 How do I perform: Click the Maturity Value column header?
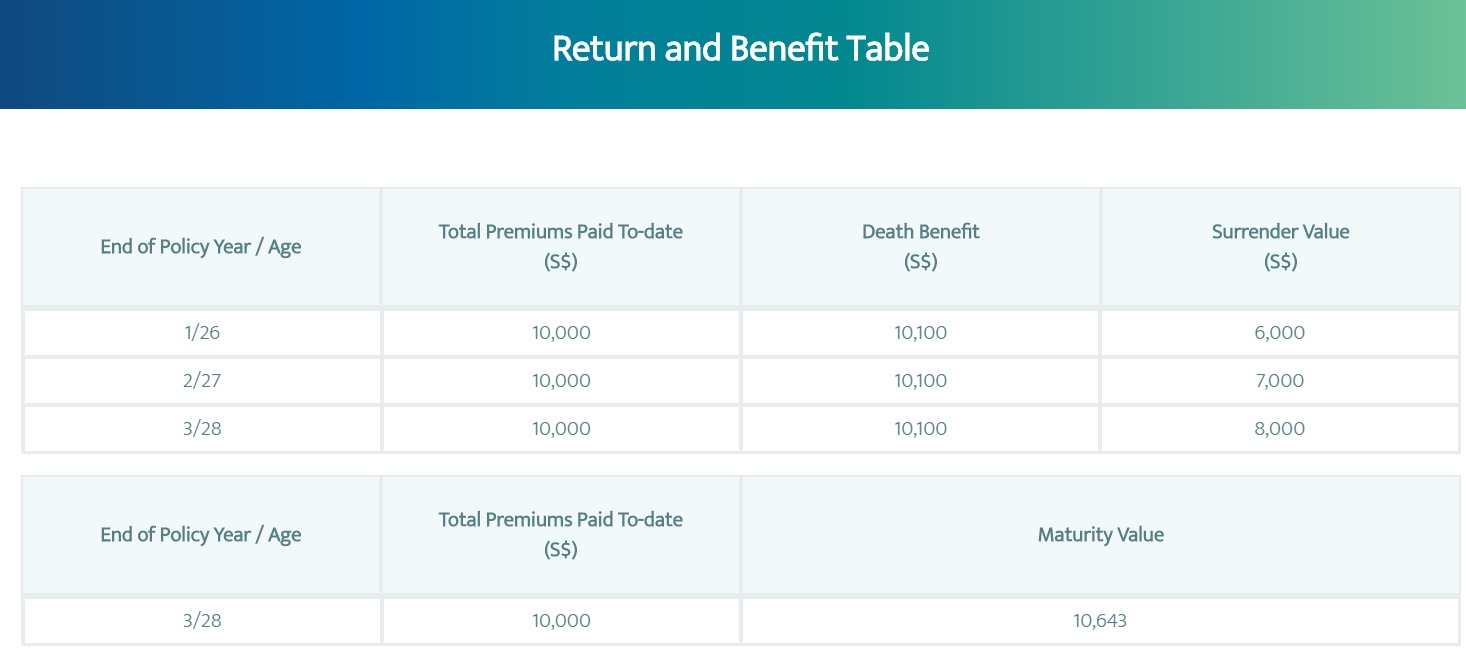(1101, 535)
